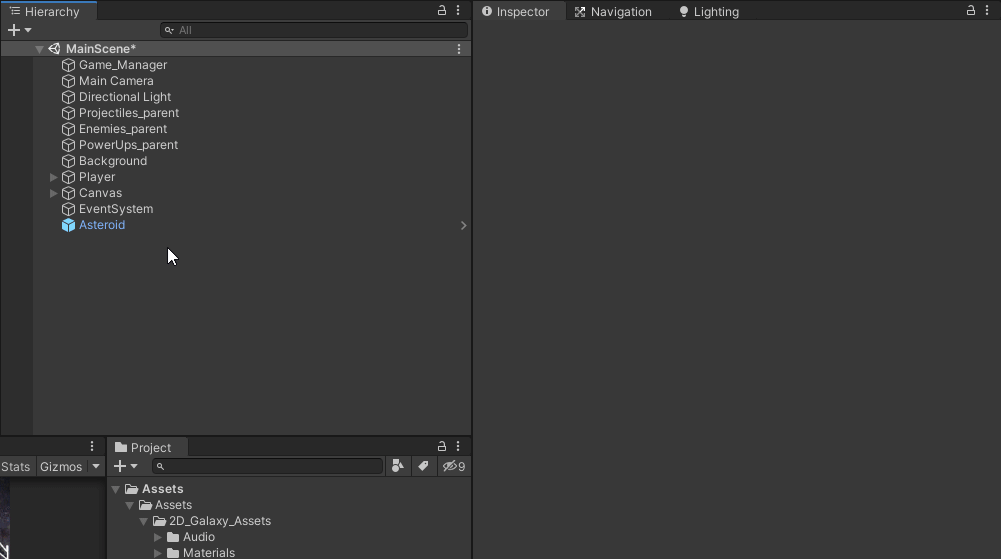1001x559 pixels.
Task: Select the 2D_Galaxy_Assets folder
Action: 212,521
